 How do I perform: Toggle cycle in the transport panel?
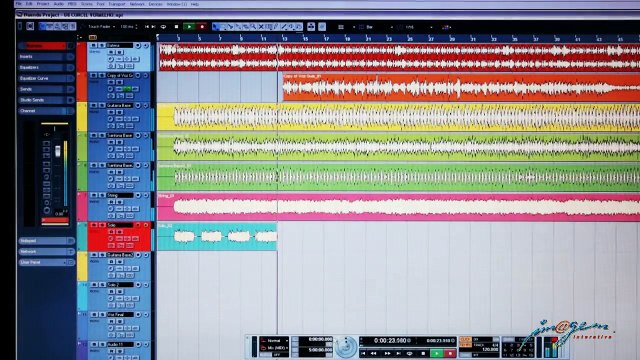tap(409, 353)
